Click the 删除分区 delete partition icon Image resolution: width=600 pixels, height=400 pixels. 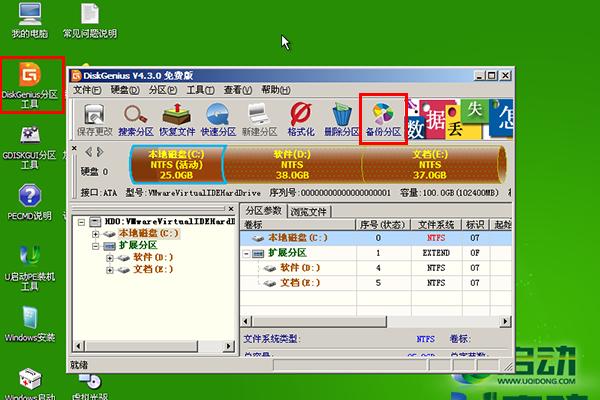coord(342,120)
